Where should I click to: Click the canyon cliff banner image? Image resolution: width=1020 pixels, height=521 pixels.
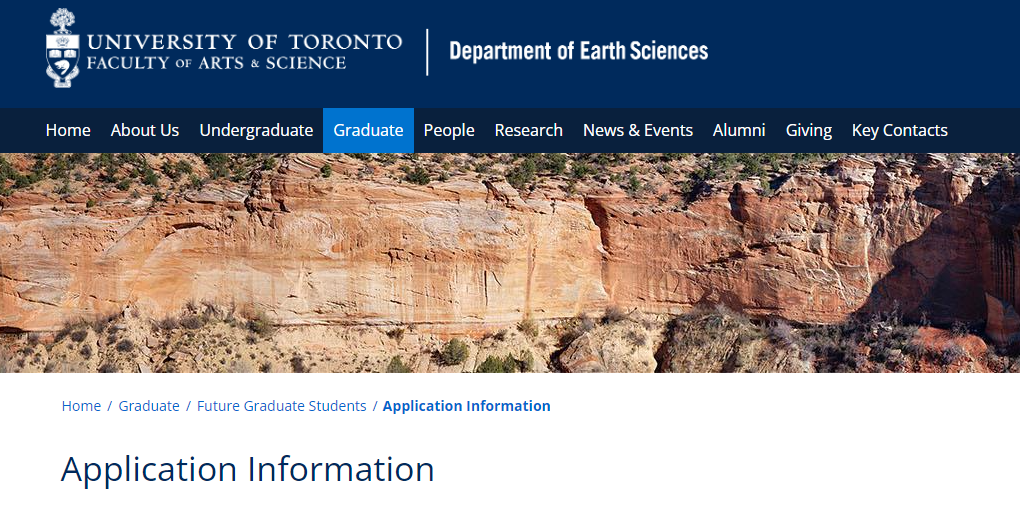[x=510, y=263]
